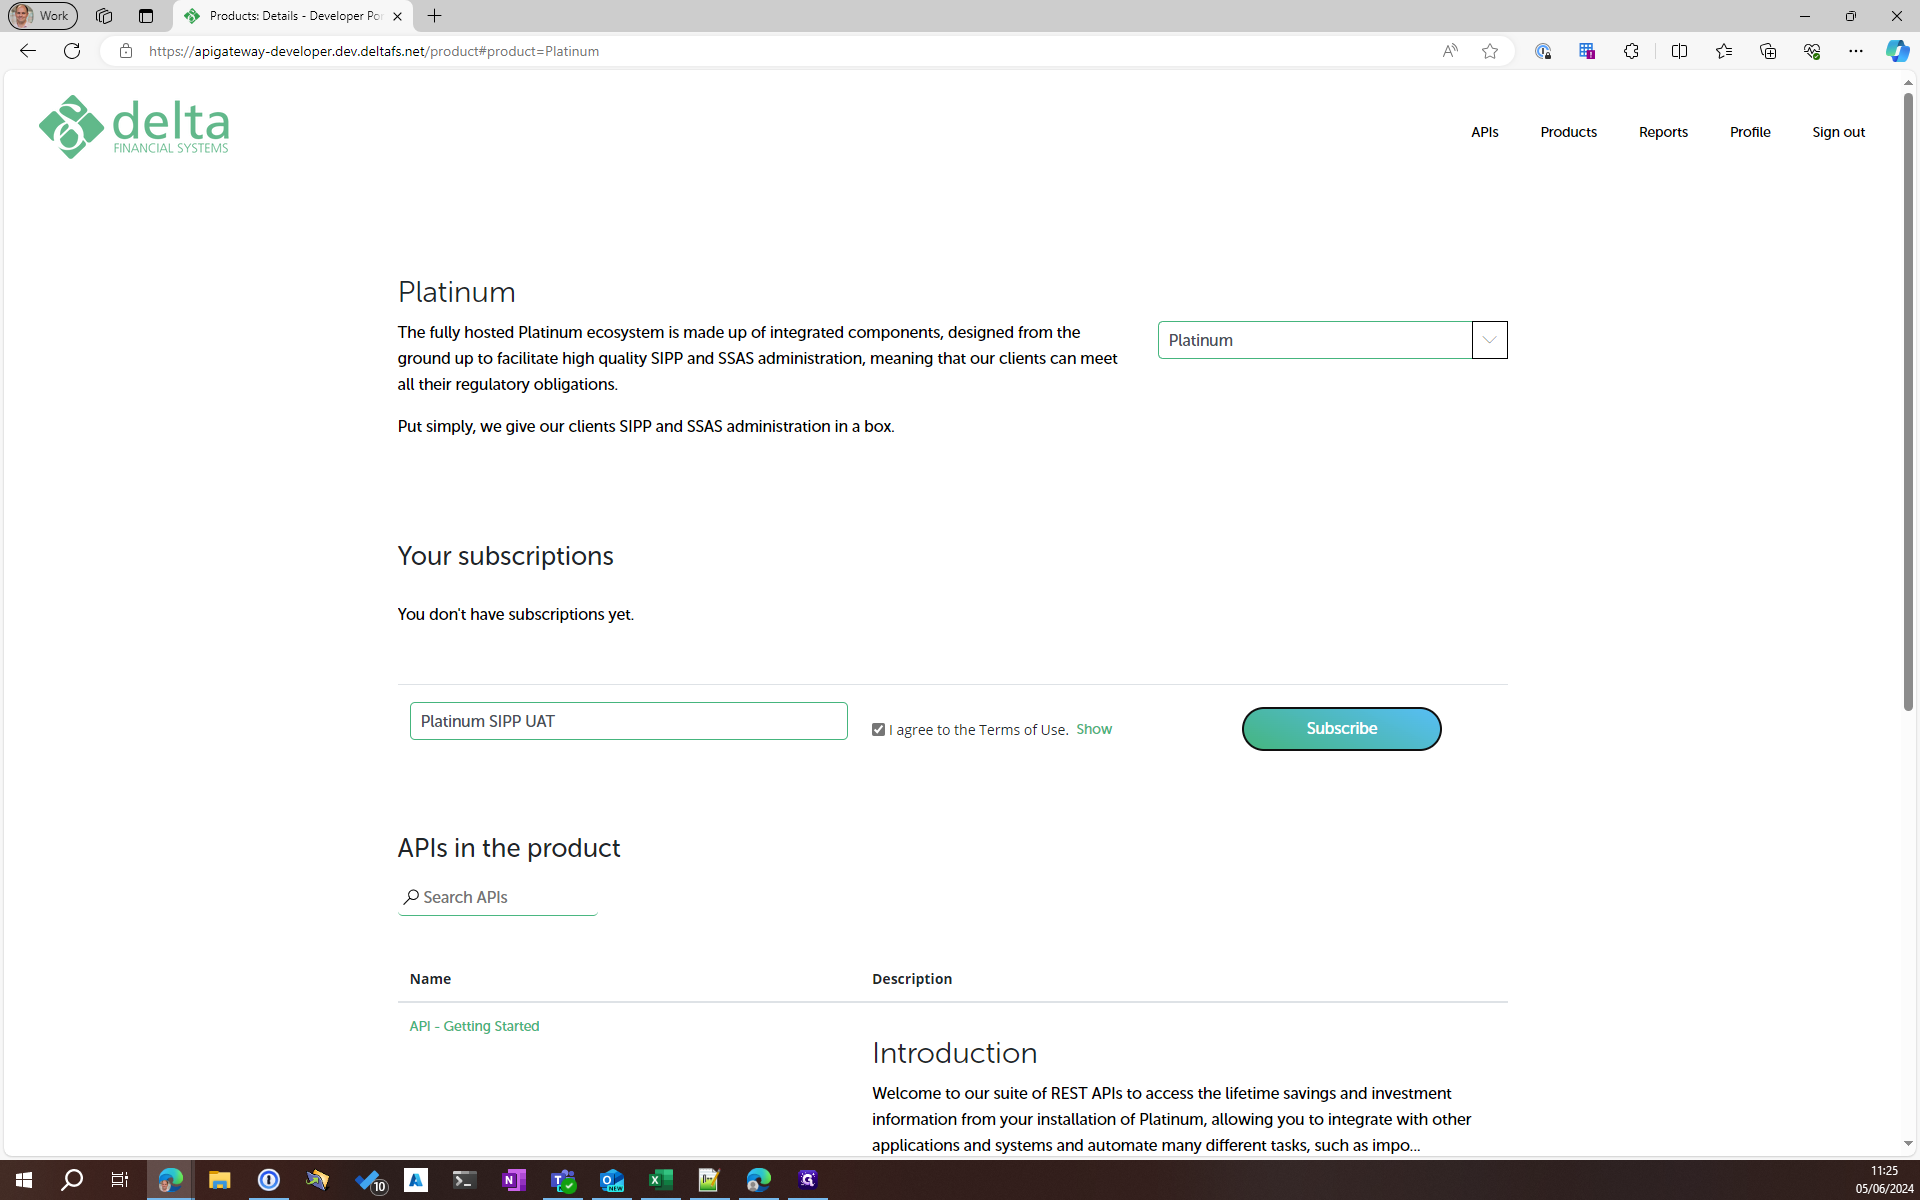Open the Profile navigation link
This screenshot has width=1920, height=1200.
(x=1750, y=132)
